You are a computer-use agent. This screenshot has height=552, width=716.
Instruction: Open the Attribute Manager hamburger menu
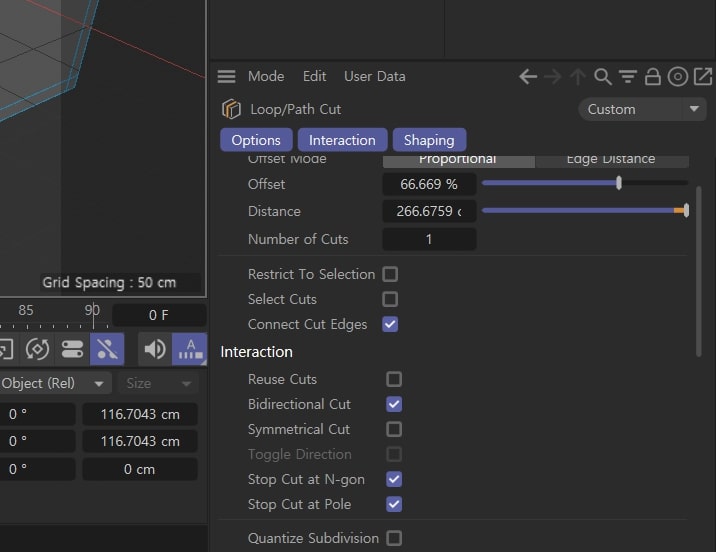tap(226, 76)
